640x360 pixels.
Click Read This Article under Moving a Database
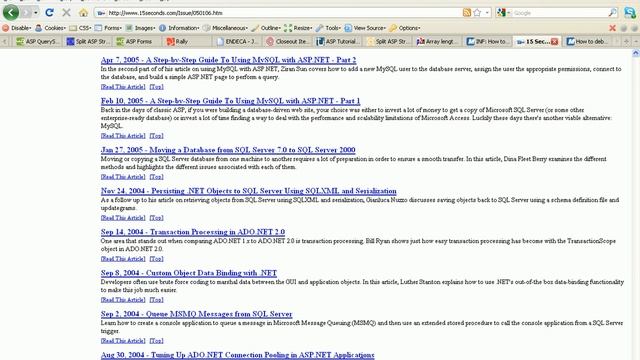coord(123,177)
